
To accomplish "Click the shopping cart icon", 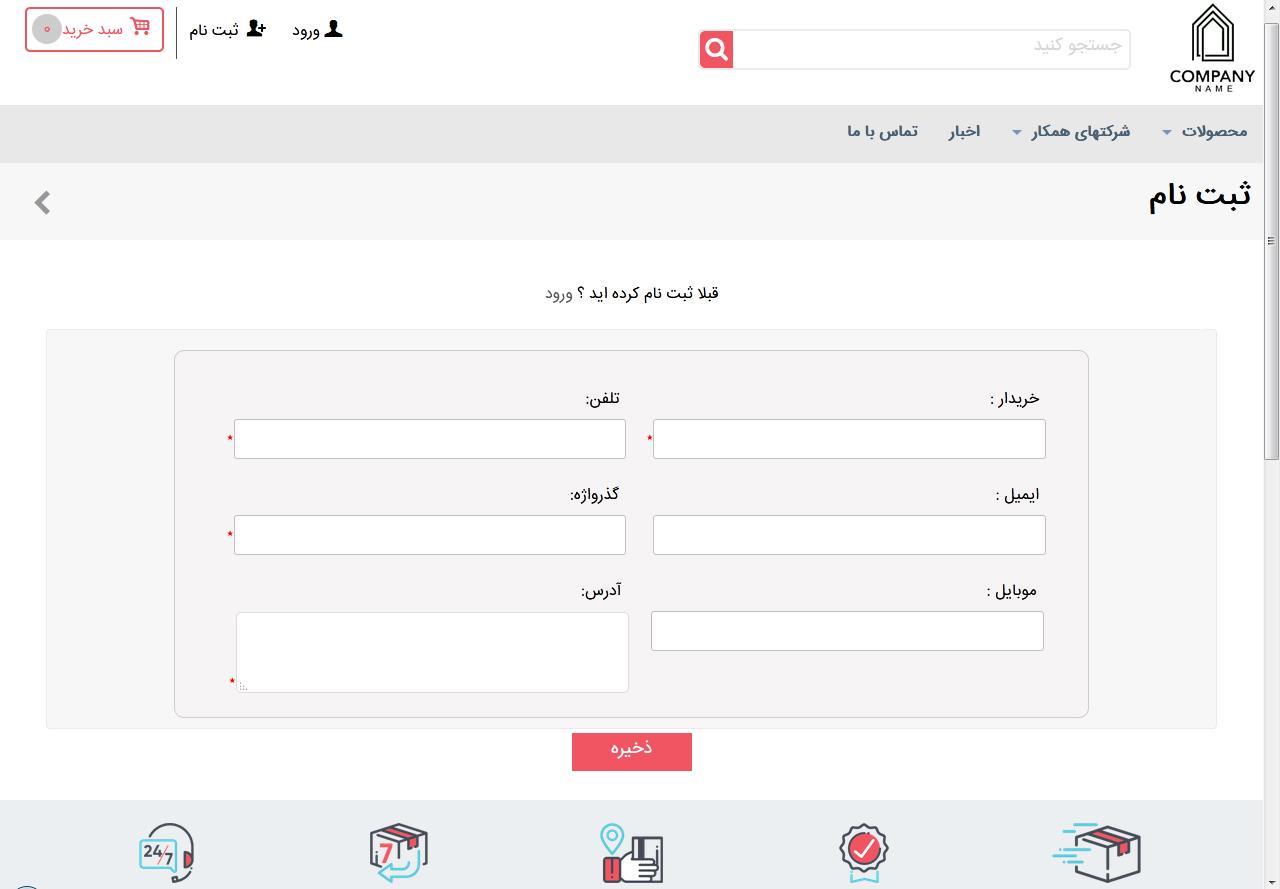I will coord(140,27).
